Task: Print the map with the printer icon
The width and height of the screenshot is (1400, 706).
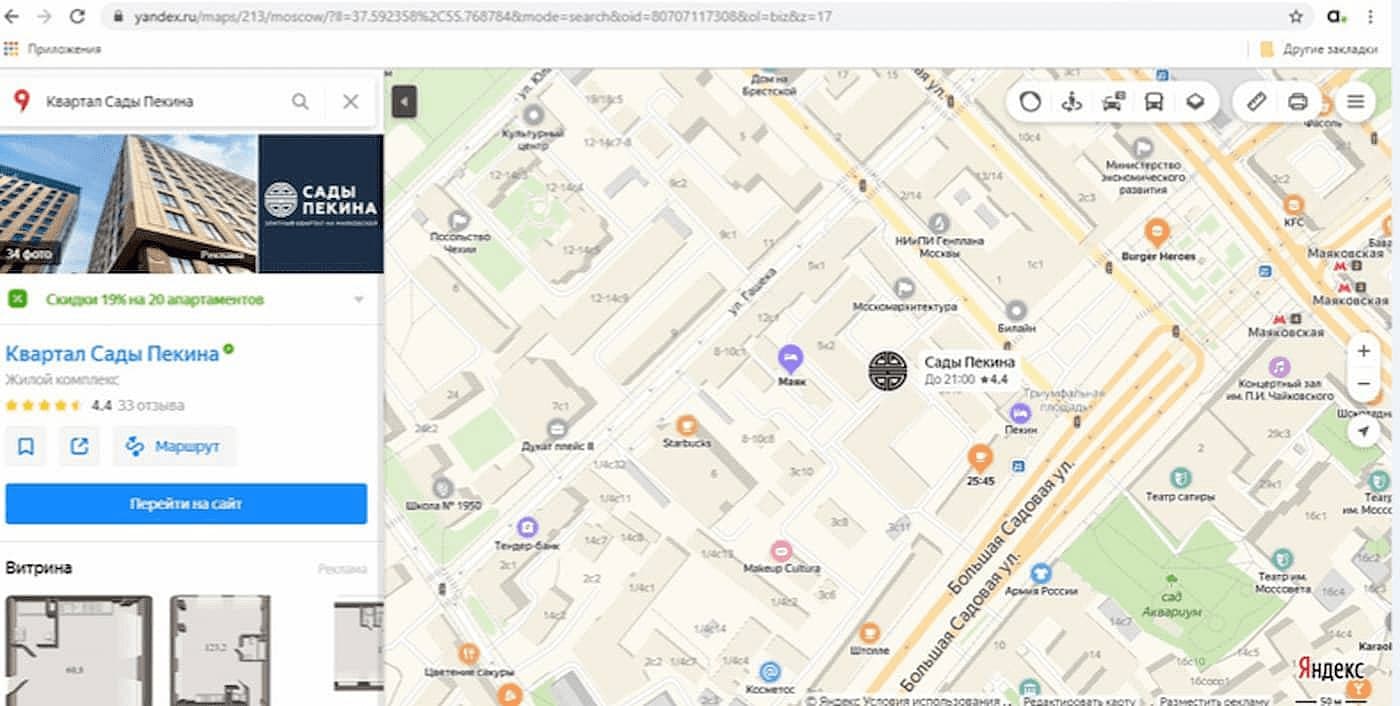Action: pos(1297,101)
